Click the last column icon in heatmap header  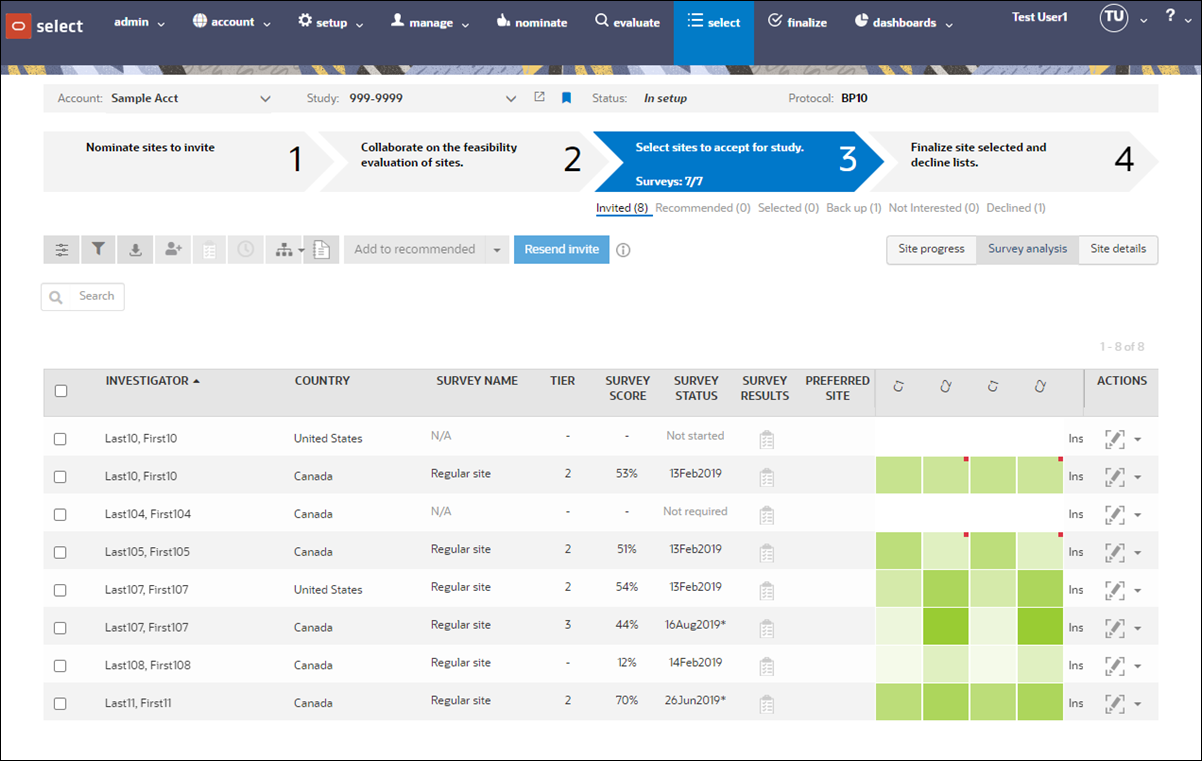1040,386
